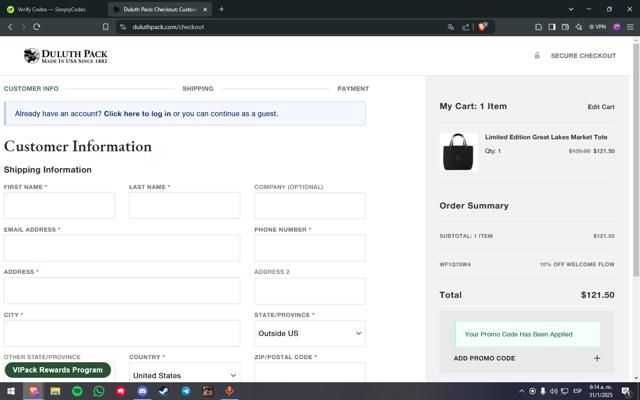
Task: Open State/Province dropdown showing Outside US
Action: [310, 333]
